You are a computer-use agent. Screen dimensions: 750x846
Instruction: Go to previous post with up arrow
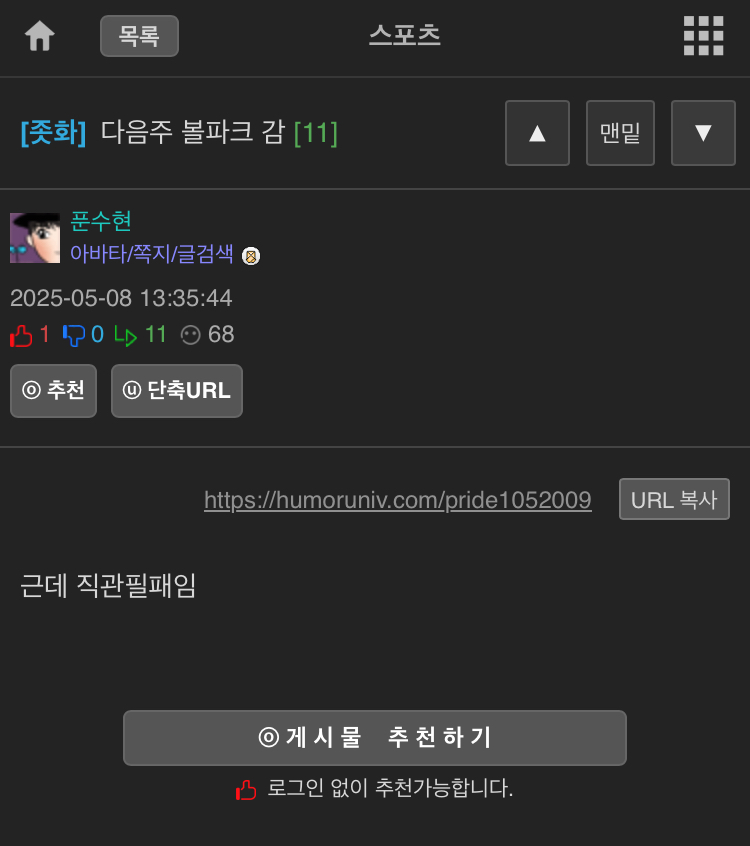pos(537,133)
